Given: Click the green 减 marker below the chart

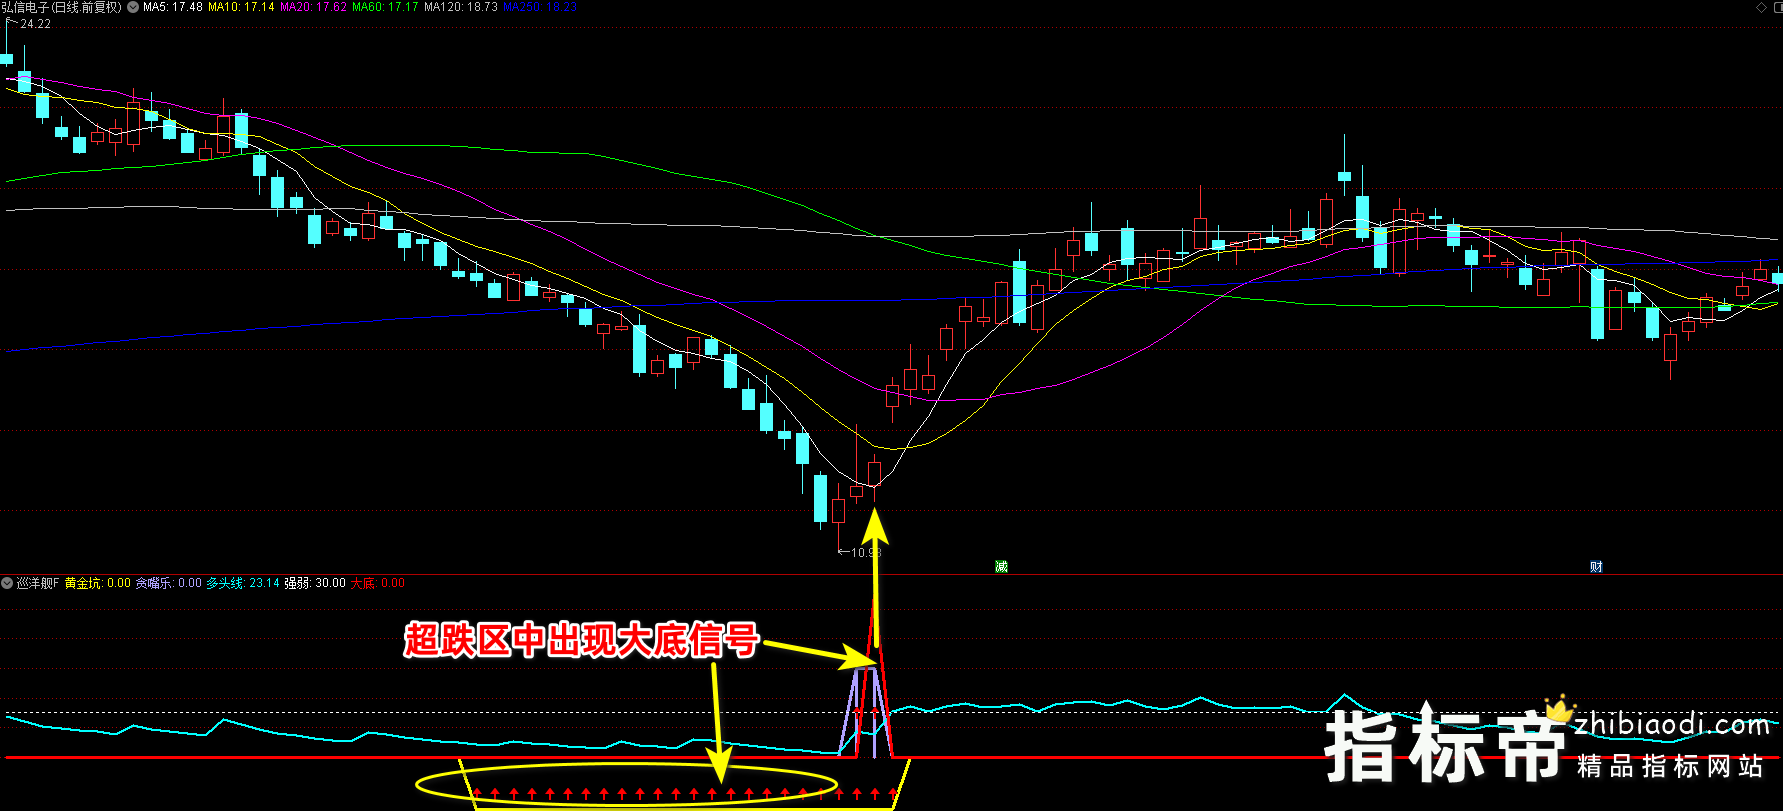Looking at the screenshot, I should pyautogui.click(x=1001, y=567).
